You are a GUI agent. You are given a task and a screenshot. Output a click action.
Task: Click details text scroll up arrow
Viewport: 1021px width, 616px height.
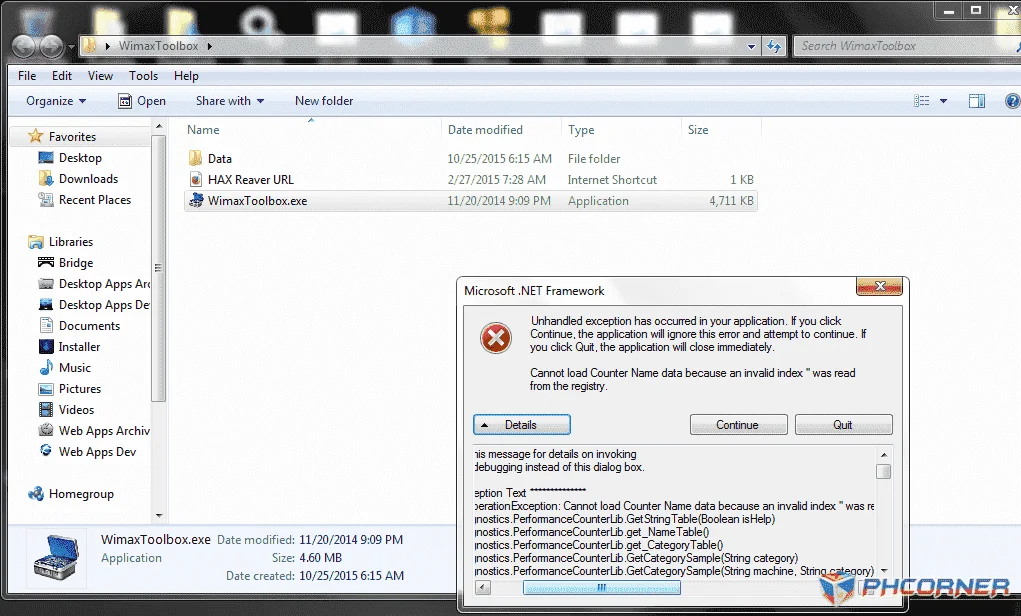point(884,455)
